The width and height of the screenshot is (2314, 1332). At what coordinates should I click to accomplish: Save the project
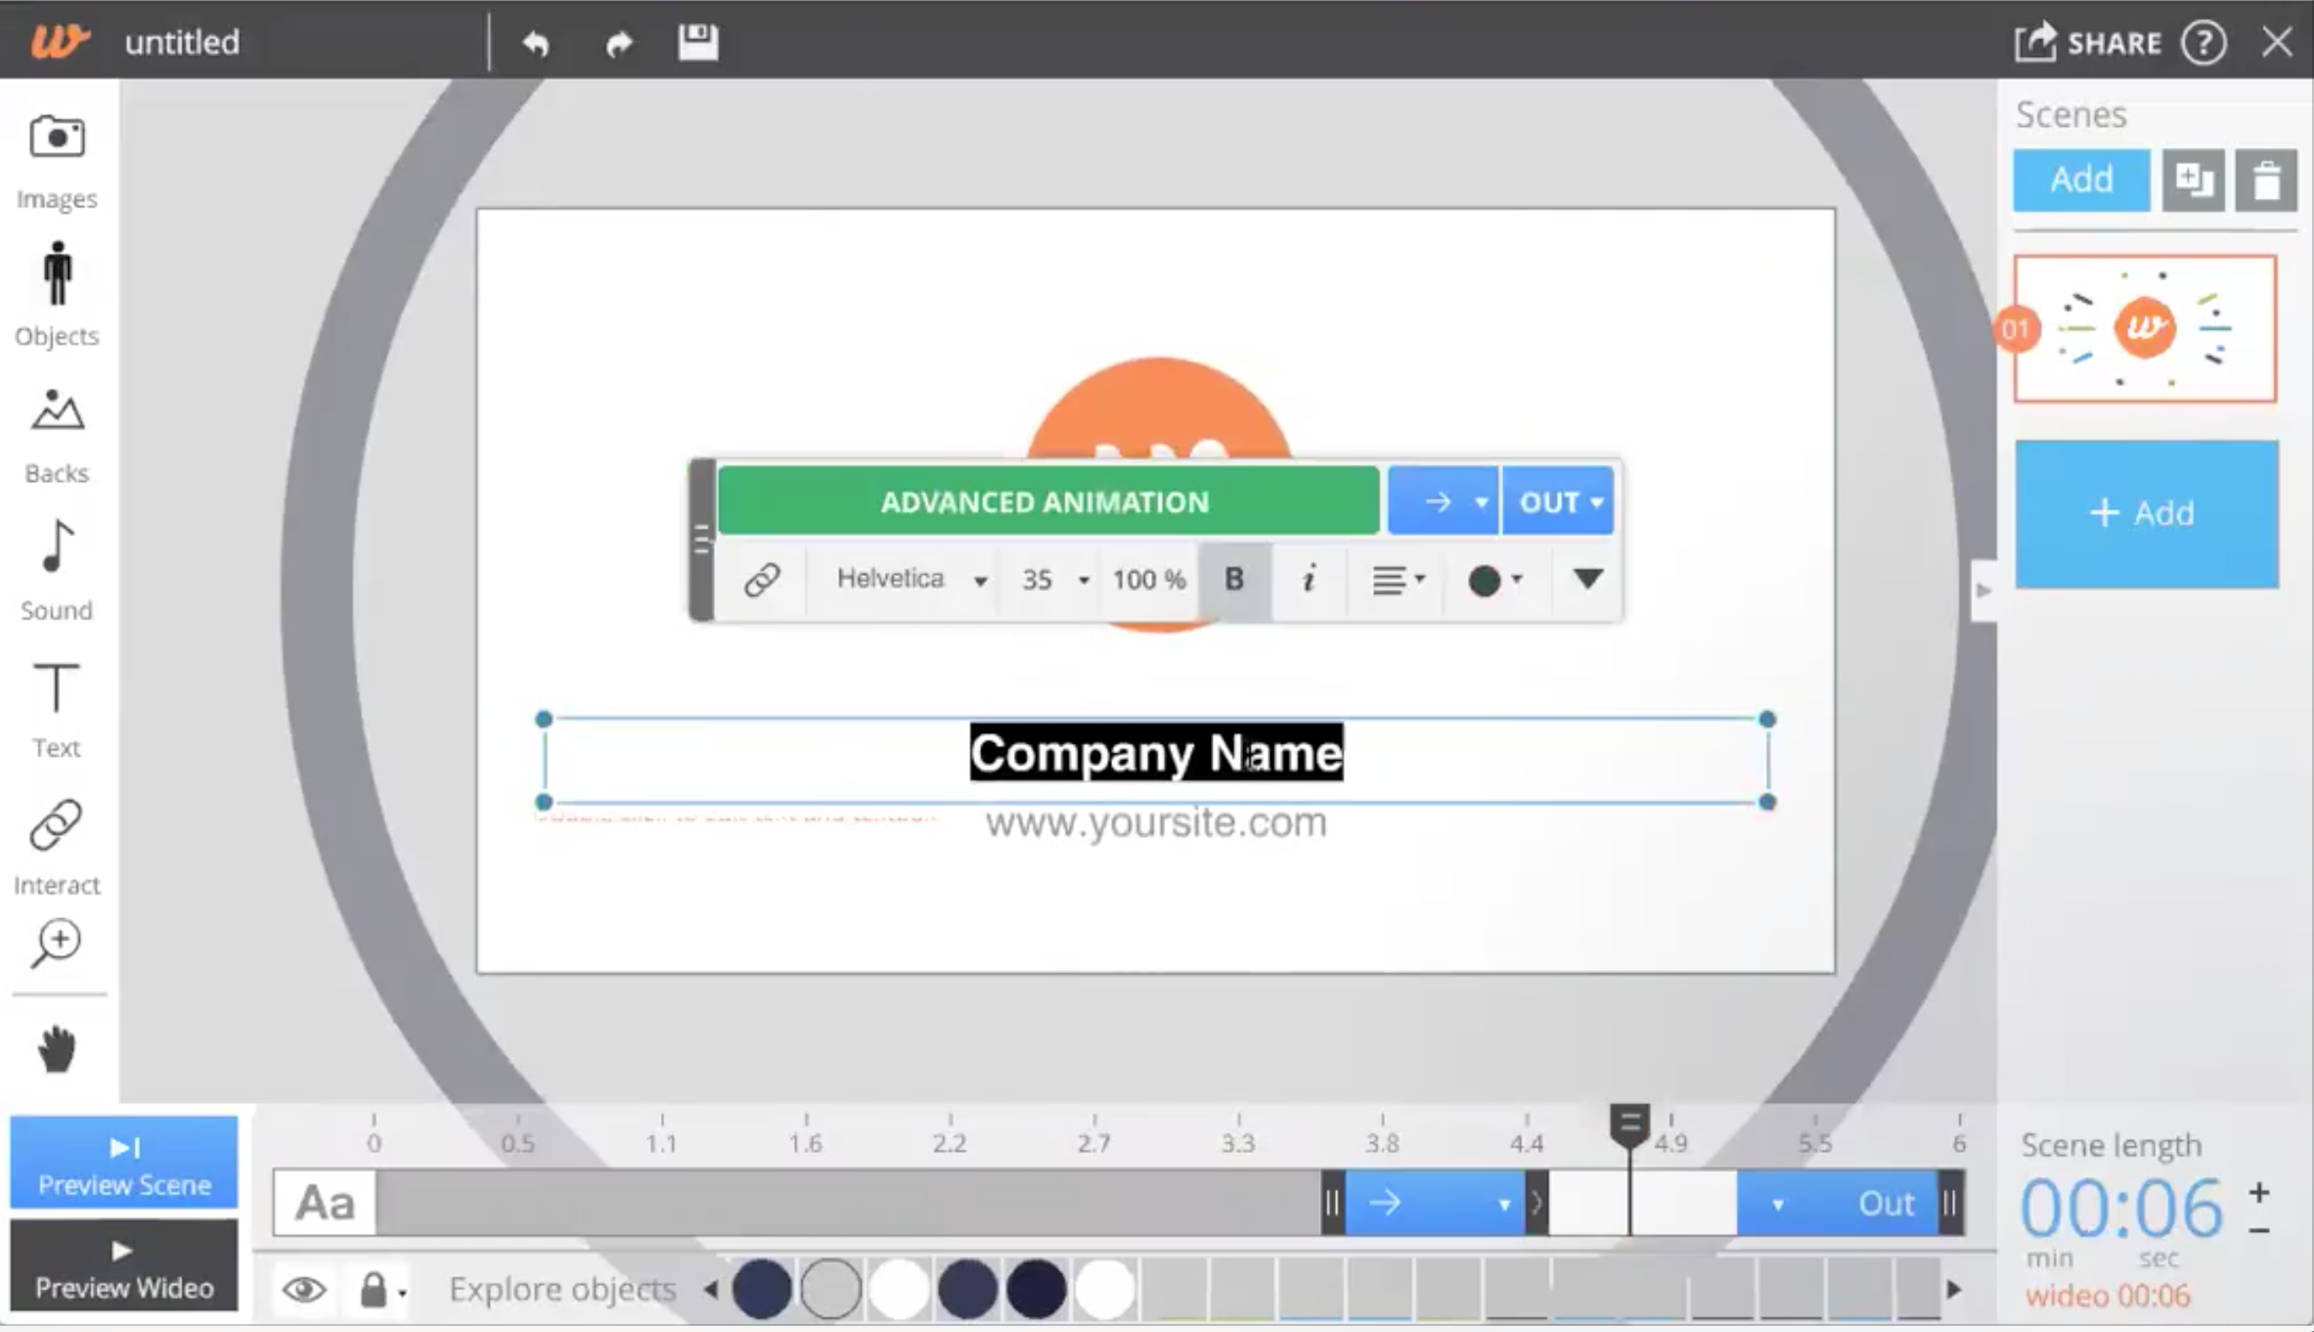tap(698, 42)
